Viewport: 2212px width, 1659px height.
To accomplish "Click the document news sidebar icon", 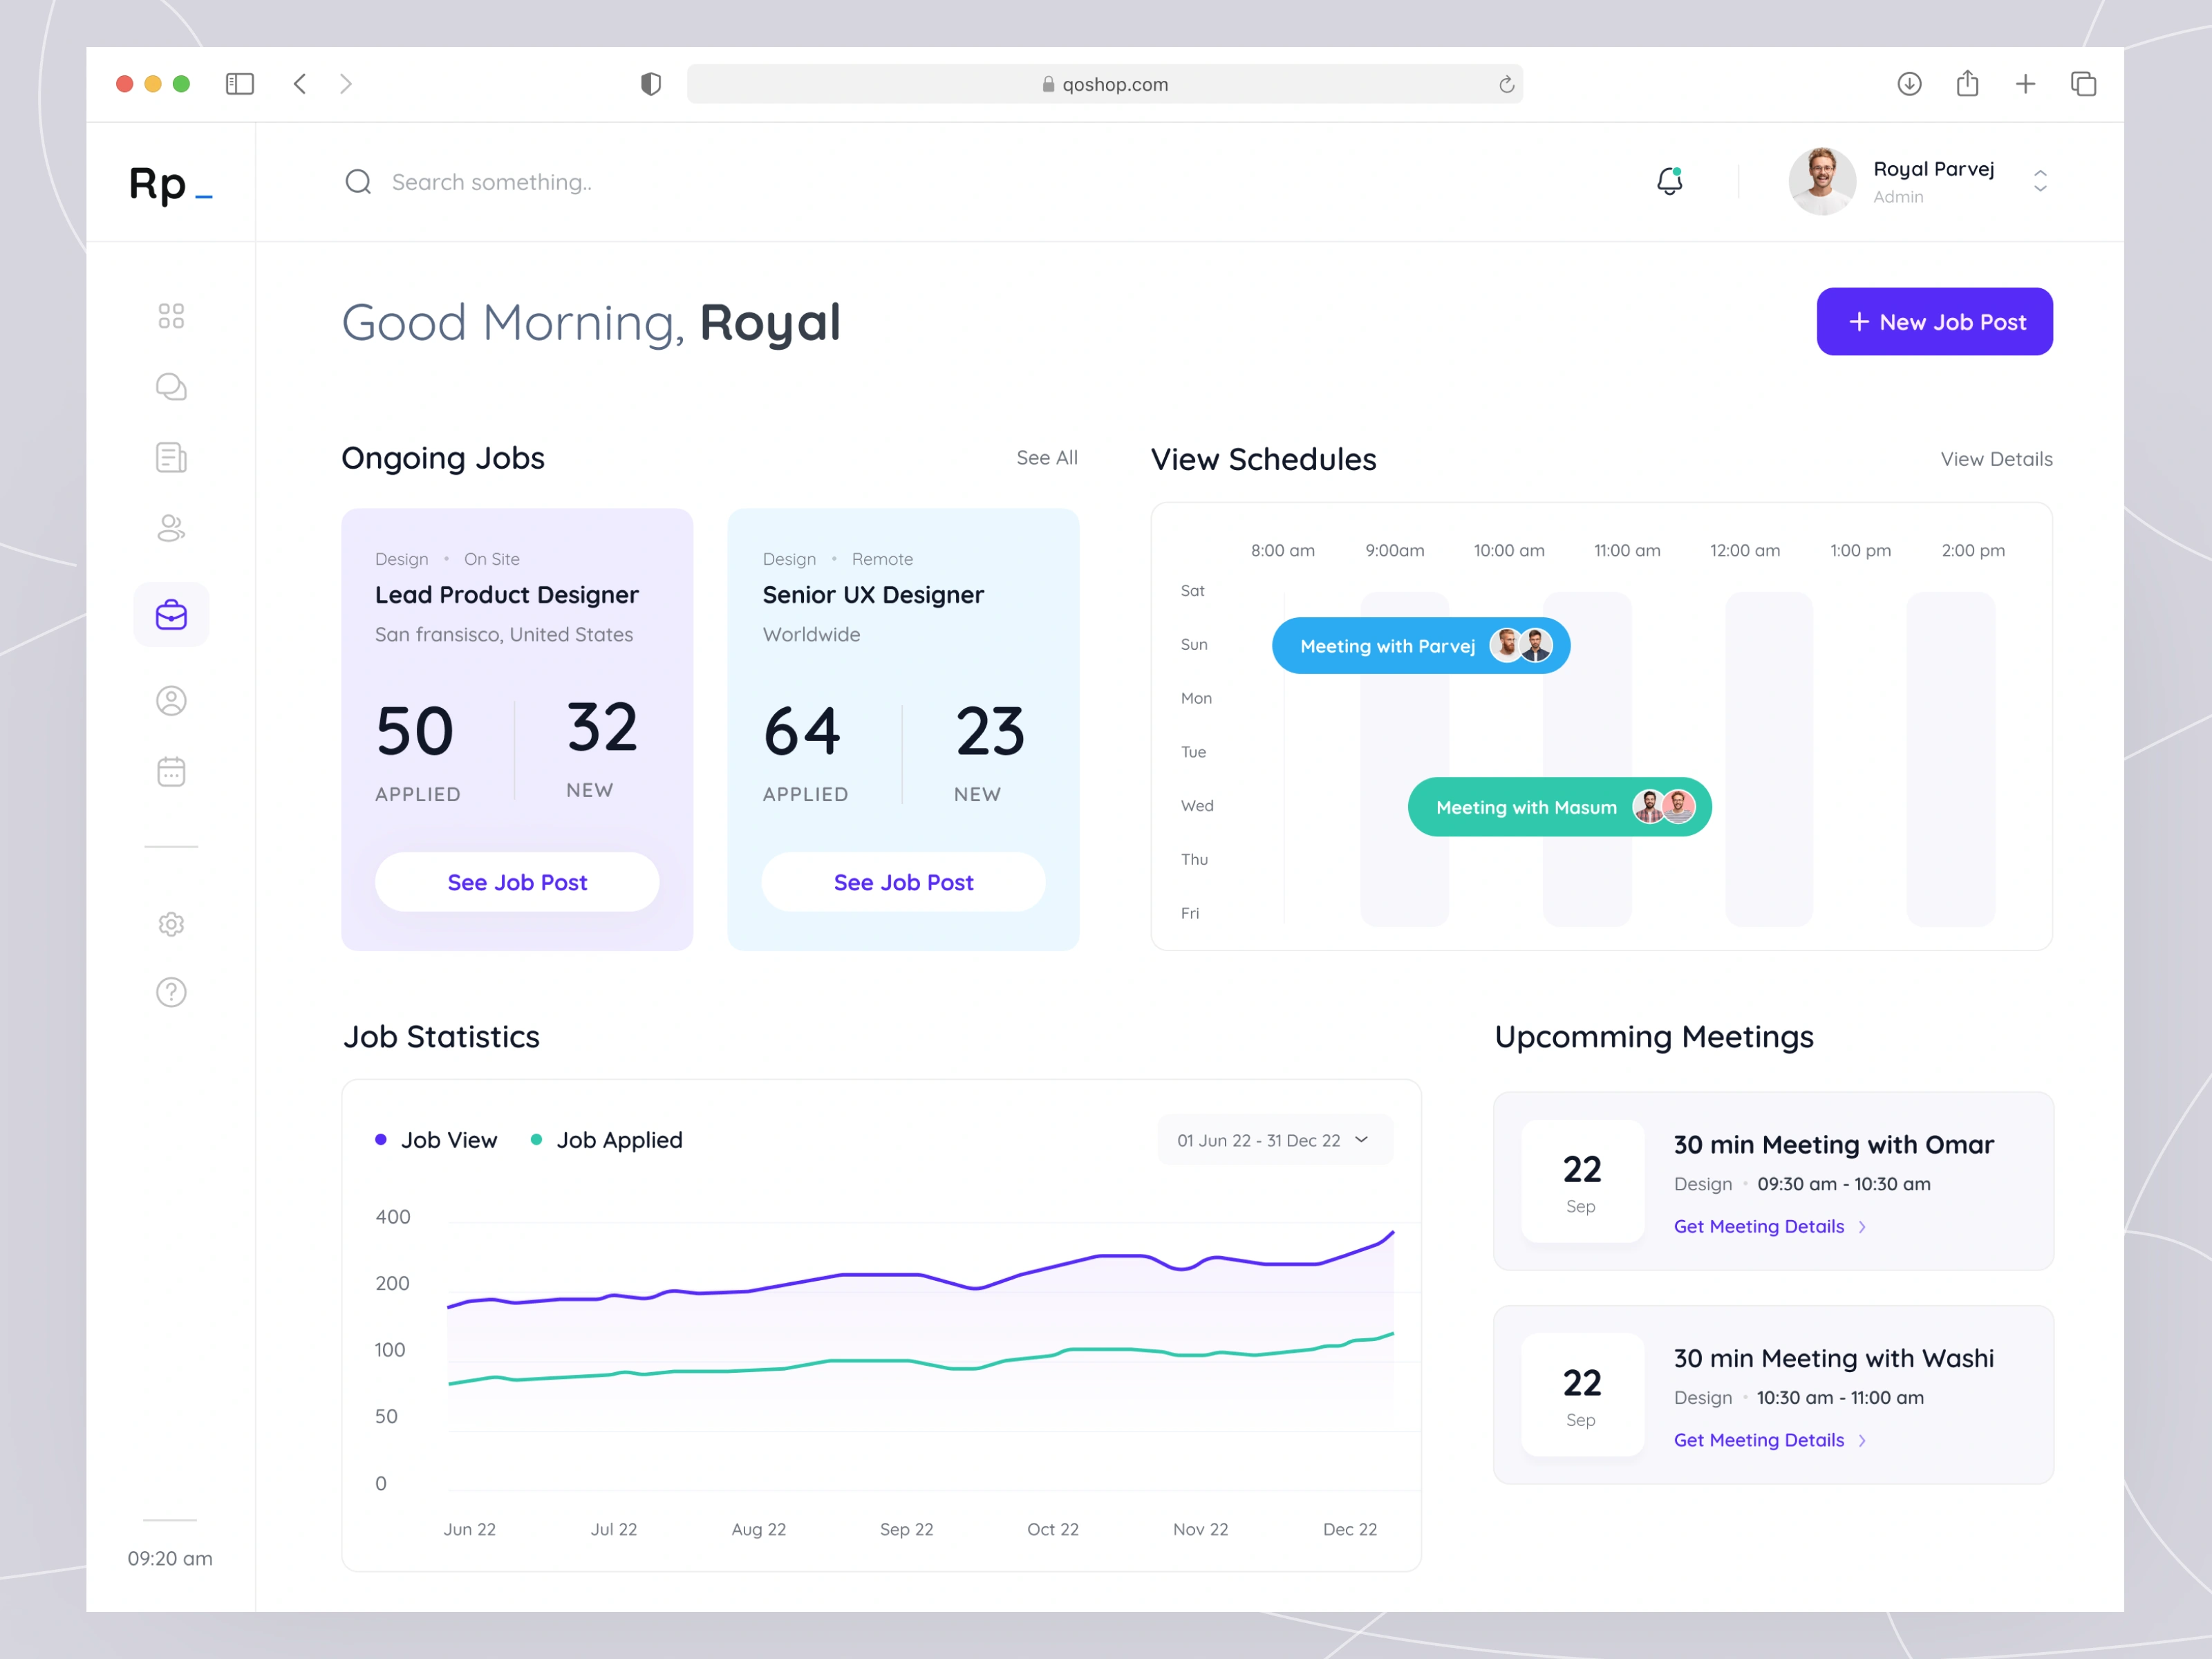I will tap(171, 458).
